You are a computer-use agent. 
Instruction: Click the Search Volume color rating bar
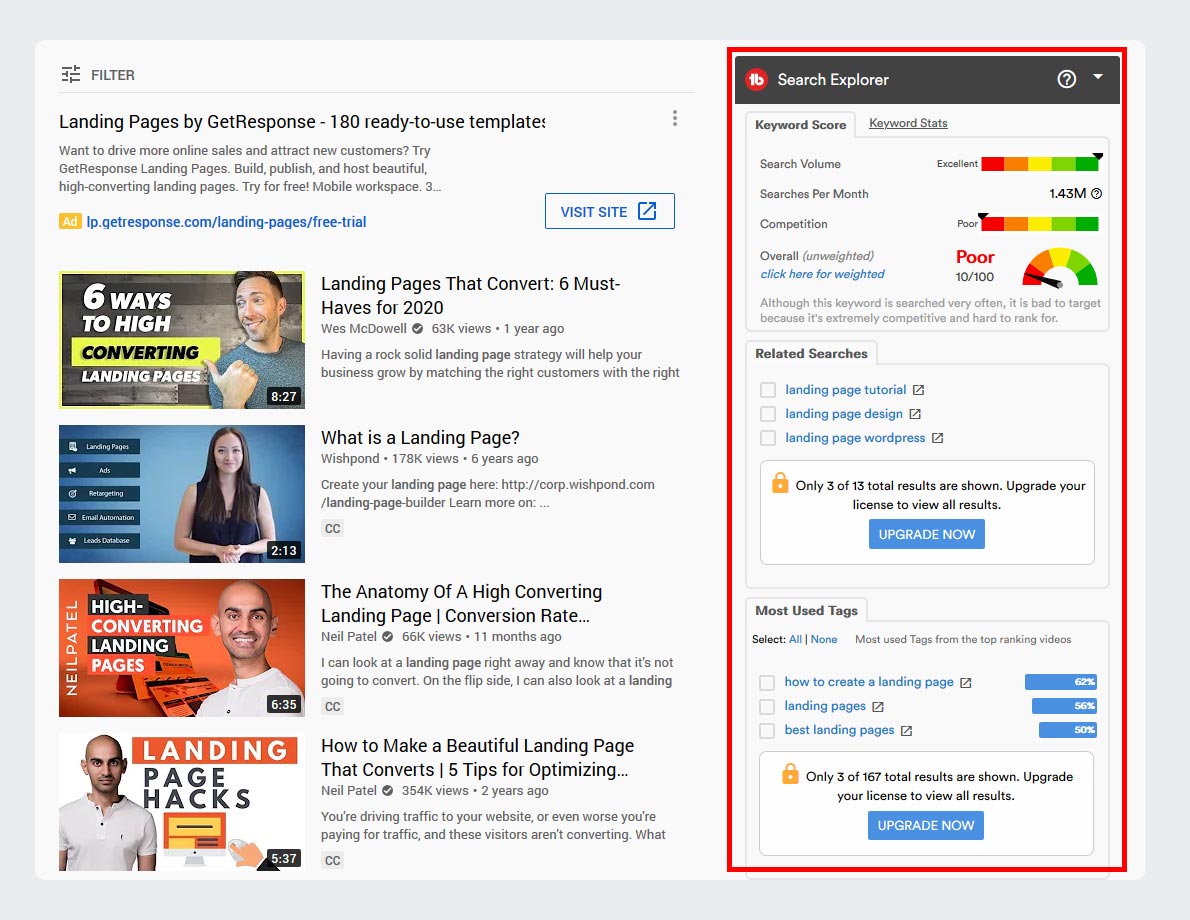pyautogui.click(x=1040, y=163)
